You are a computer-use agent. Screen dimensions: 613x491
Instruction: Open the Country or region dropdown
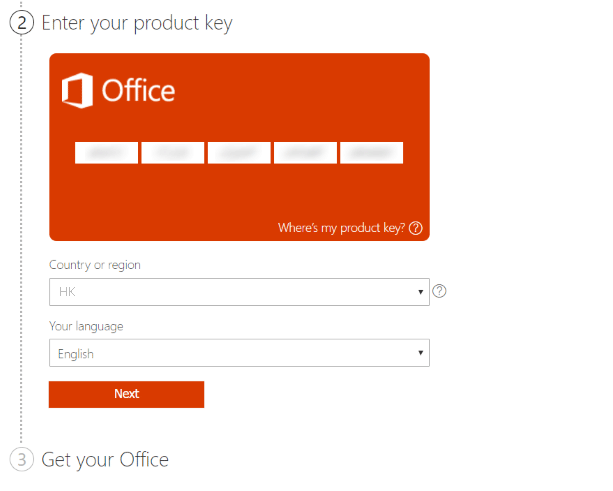coord(239,292)
